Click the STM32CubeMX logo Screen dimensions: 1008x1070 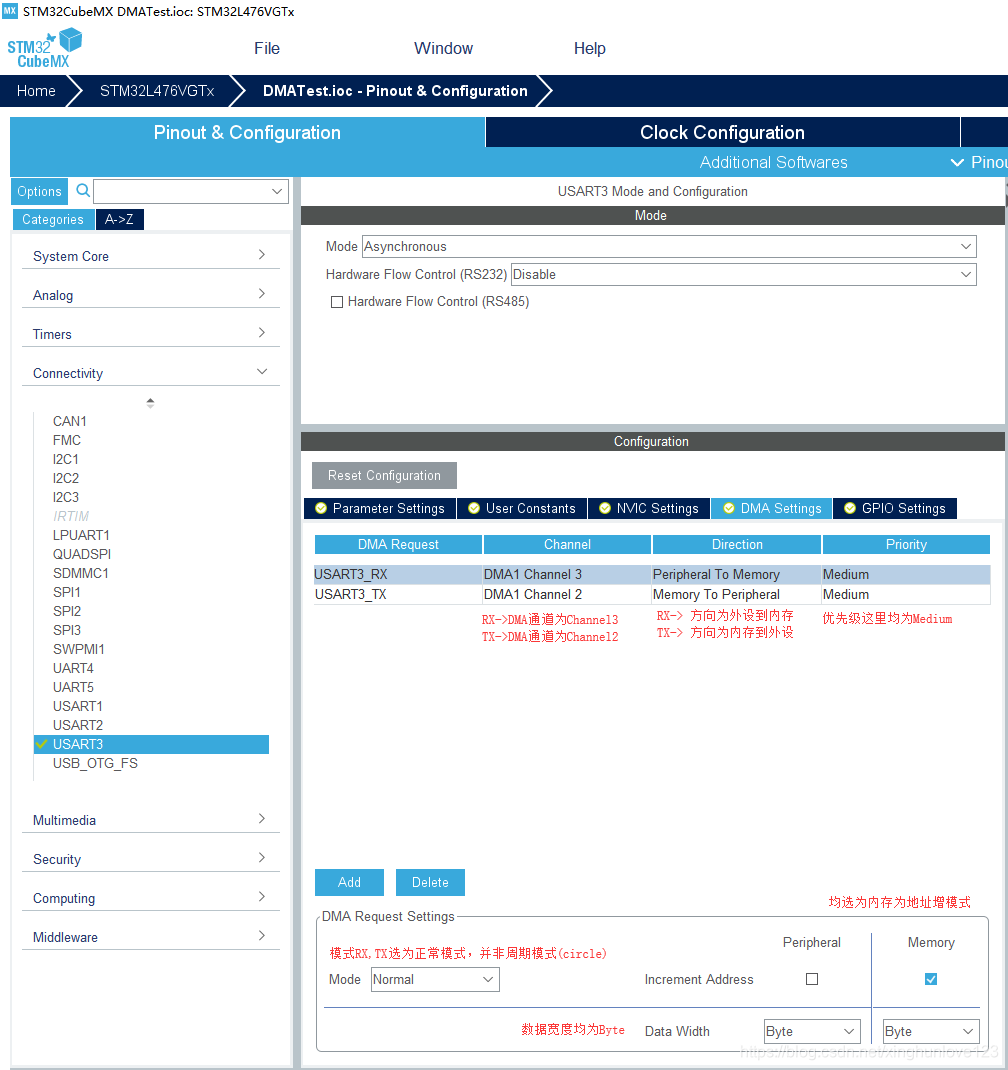44,48
